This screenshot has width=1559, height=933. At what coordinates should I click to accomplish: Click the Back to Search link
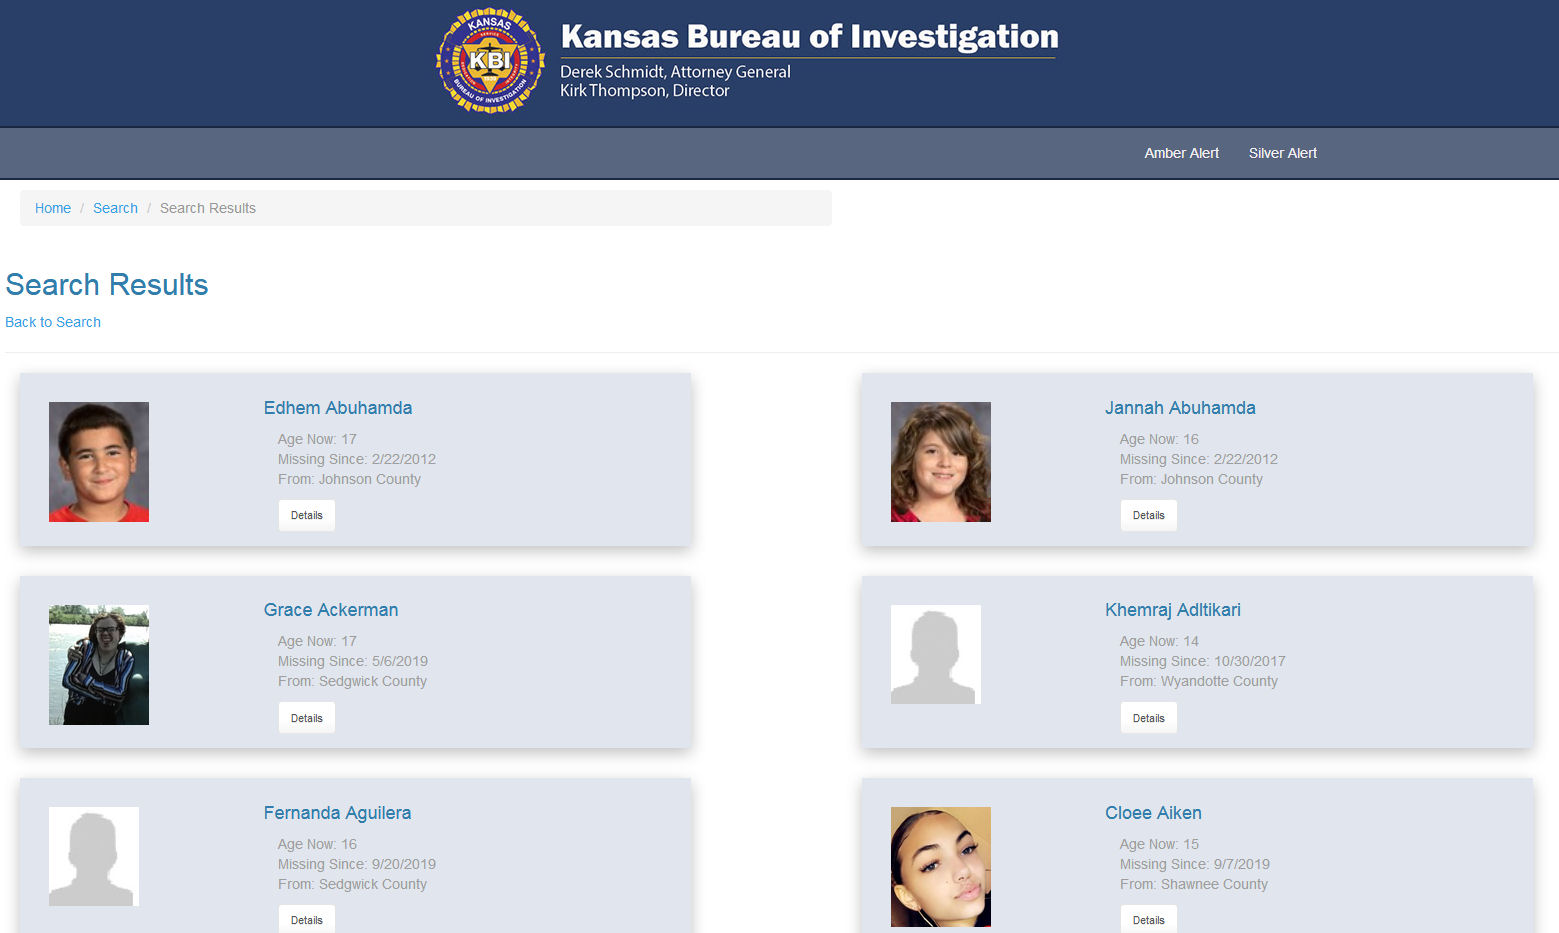click(x=53, y=322)
